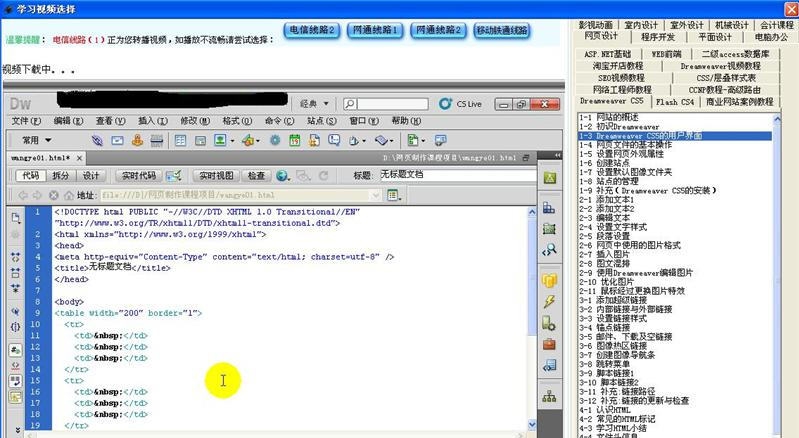Click the Stop icon beside address bar

pos(54,195)
